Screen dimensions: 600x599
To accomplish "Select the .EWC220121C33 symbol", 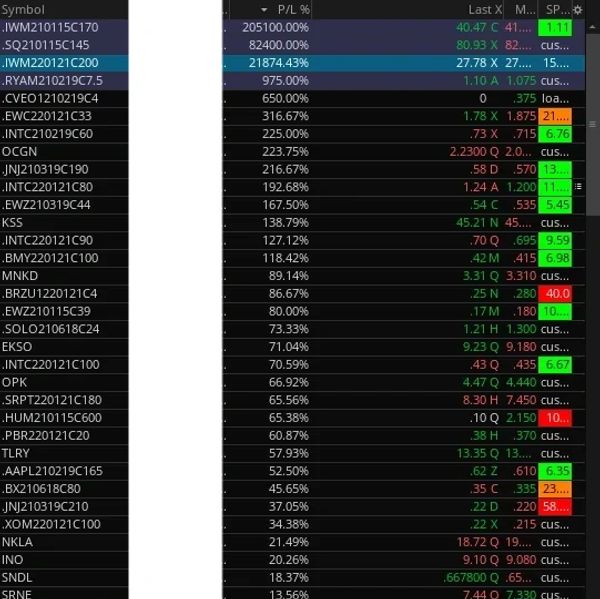I will coord(46,116).
